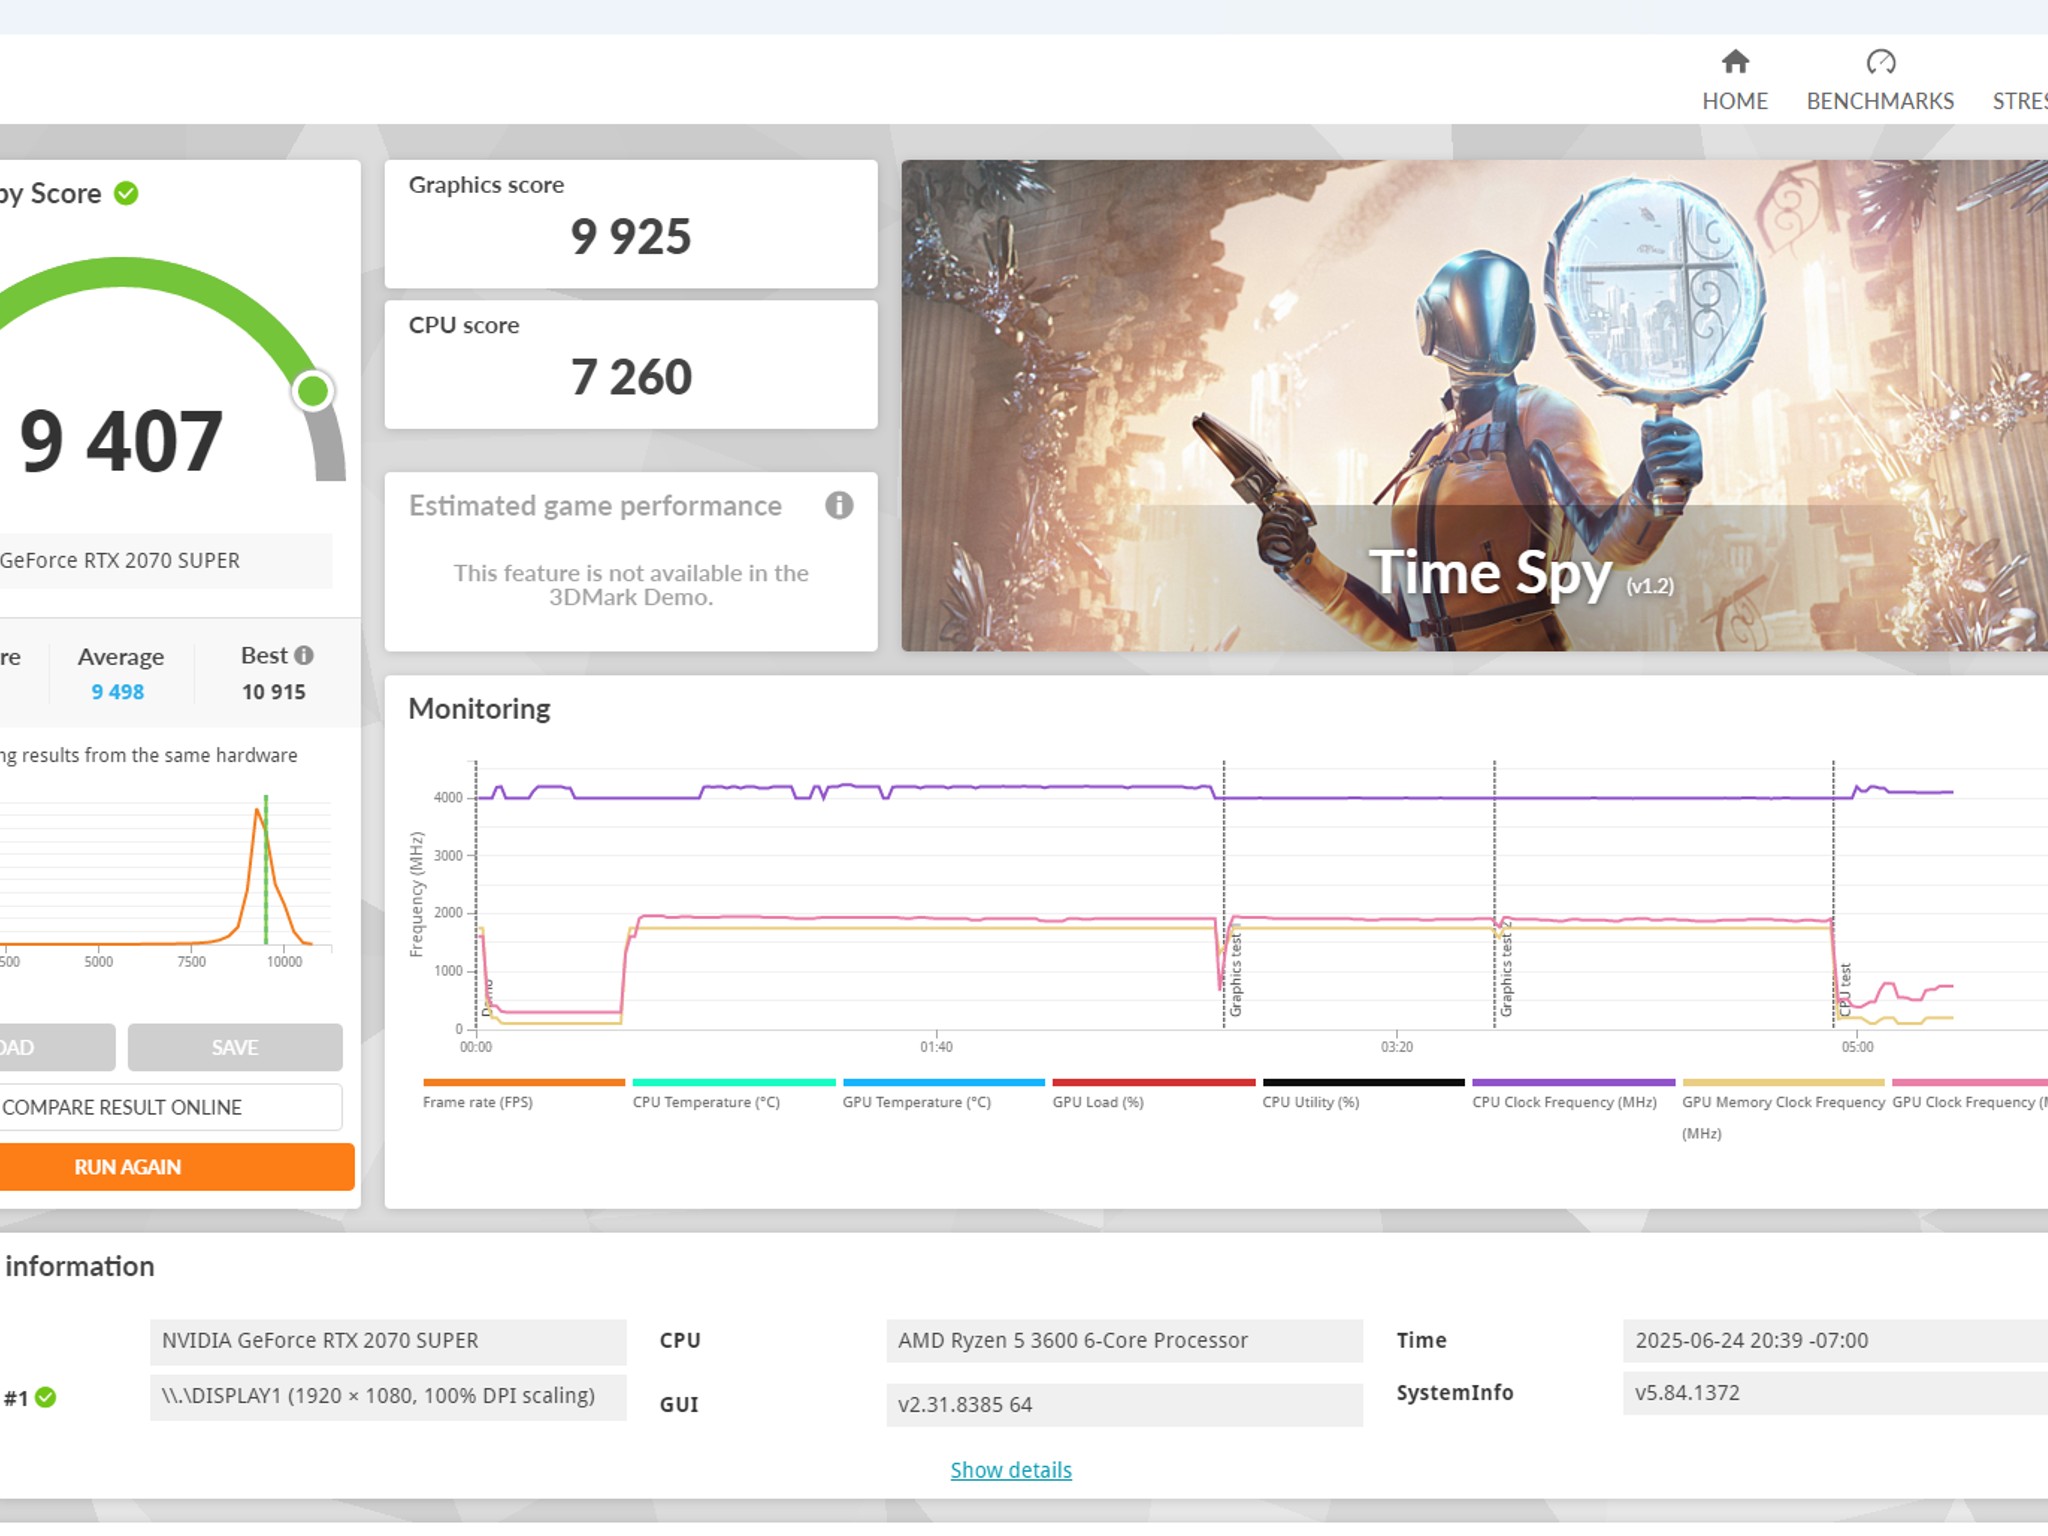Viewport: 2048px width, 1536px height.
Task: Open Benchmarks using the gauge icon
Action: click(x=1880, y=62)
